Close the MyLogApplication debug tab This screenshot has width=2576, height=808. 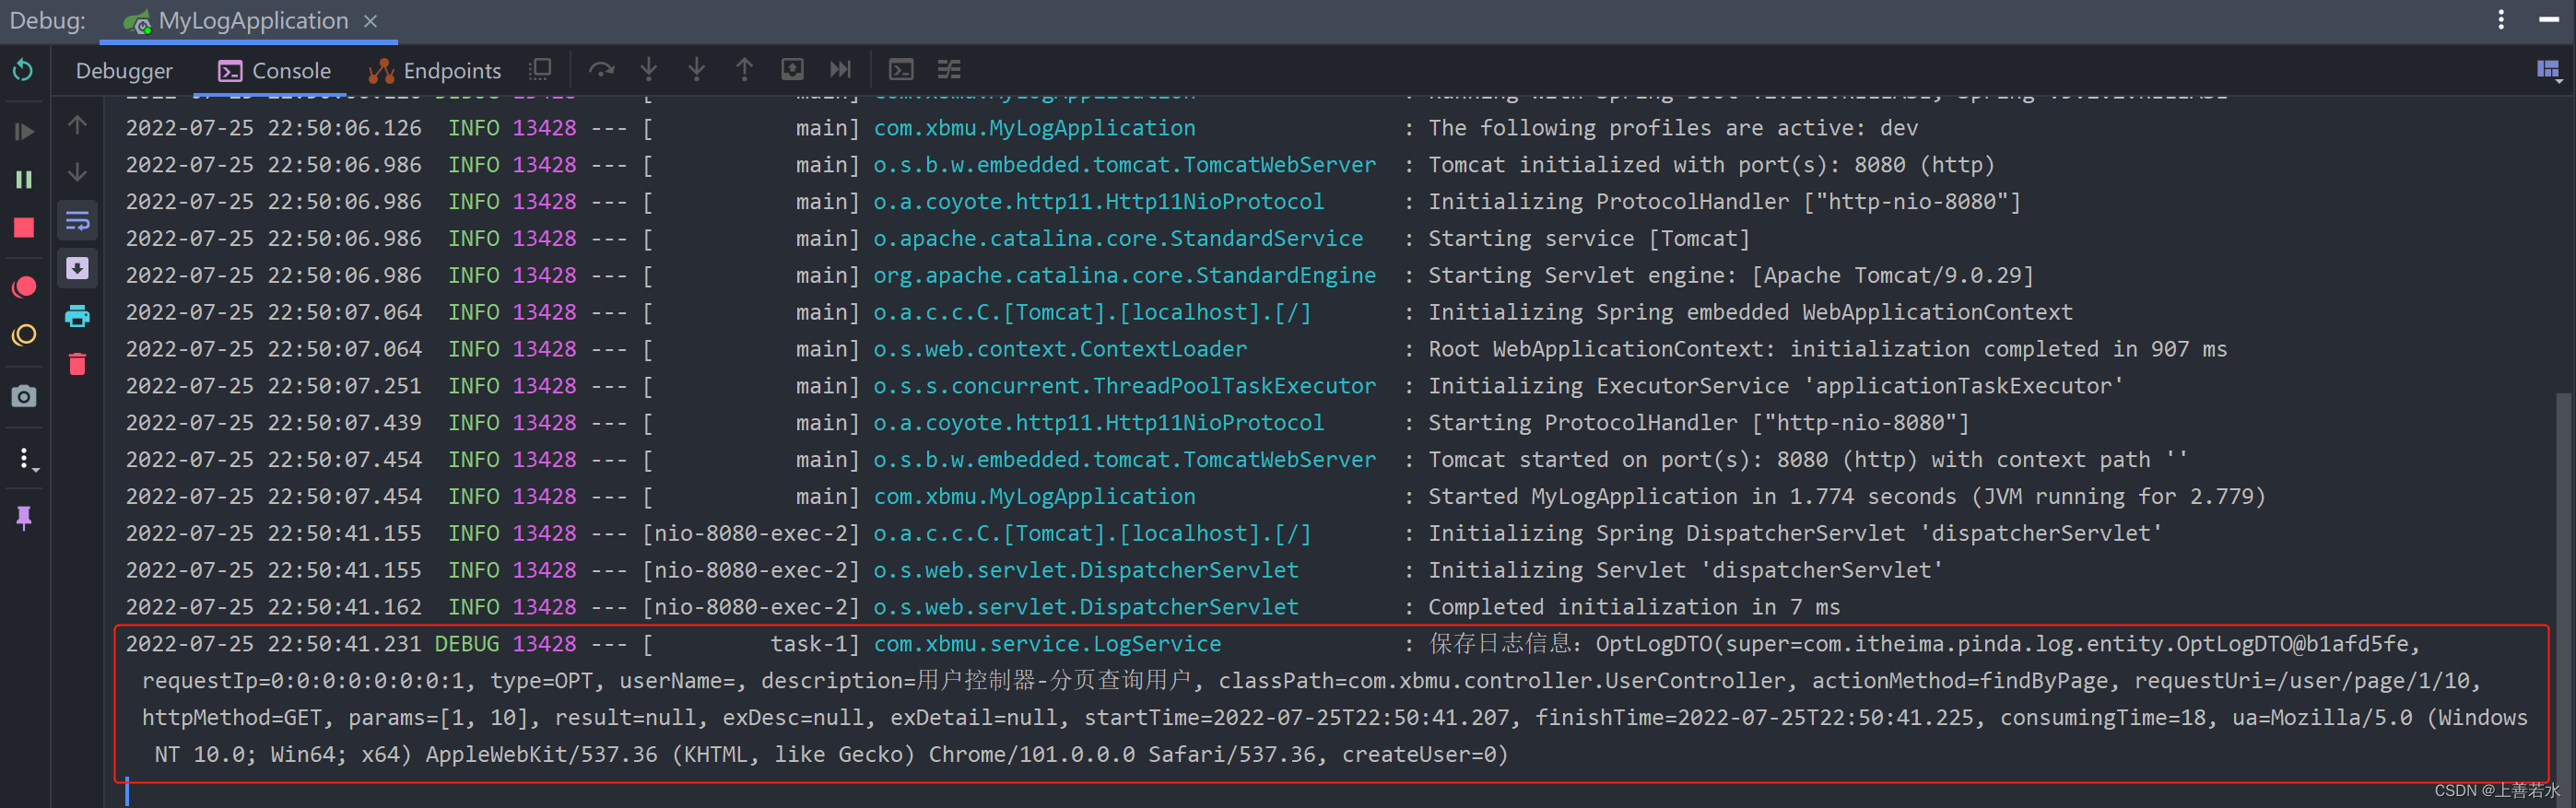pos(371,20)
